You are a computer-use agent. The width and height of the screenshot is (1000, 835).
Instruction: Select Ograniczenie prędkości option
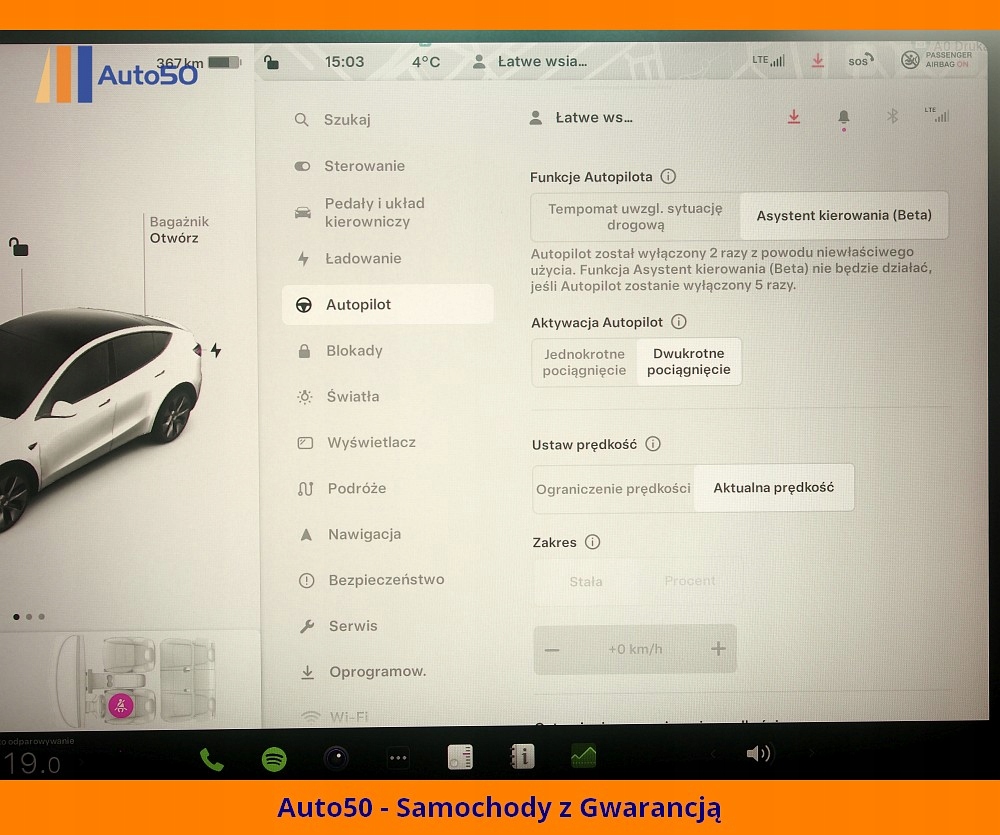pyautogui.click(x=613, y=489)
